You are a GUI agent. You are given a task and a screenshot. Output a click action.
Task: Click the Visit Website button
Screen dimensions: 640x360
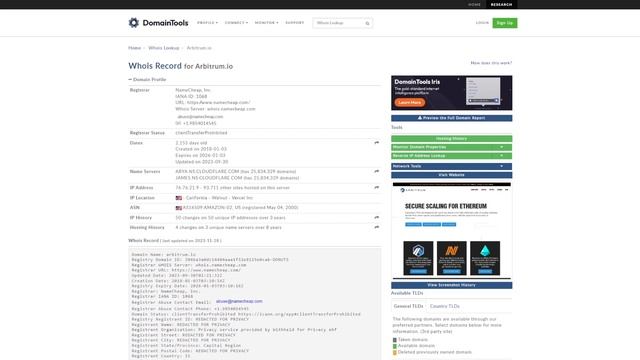451,175
